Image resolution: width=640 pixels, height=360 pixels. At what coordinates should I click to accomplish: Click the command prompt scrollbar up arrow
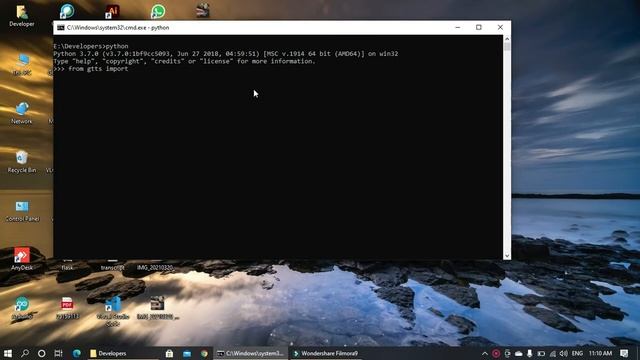tap(507, 39)
